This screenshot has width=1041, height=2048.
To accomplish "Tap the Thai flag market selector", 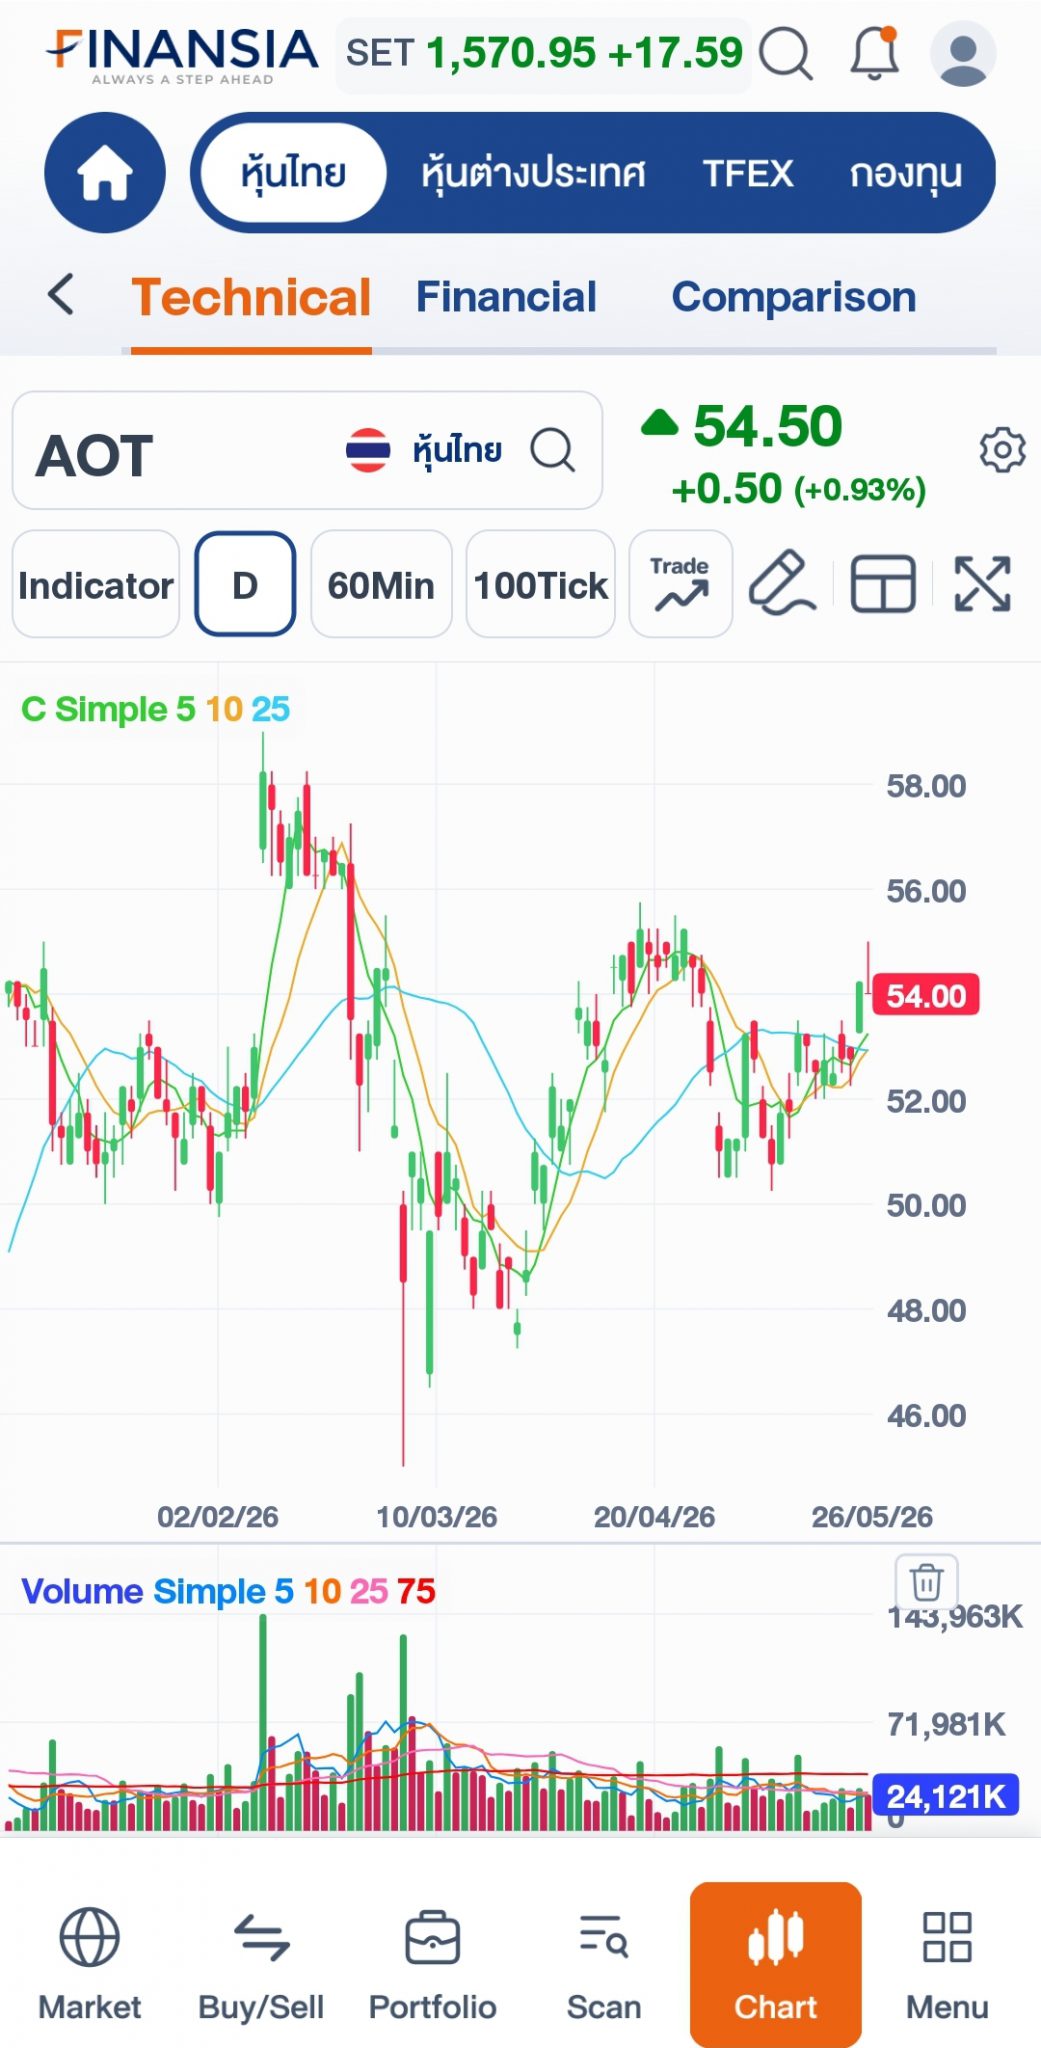I will pos(368,450).
